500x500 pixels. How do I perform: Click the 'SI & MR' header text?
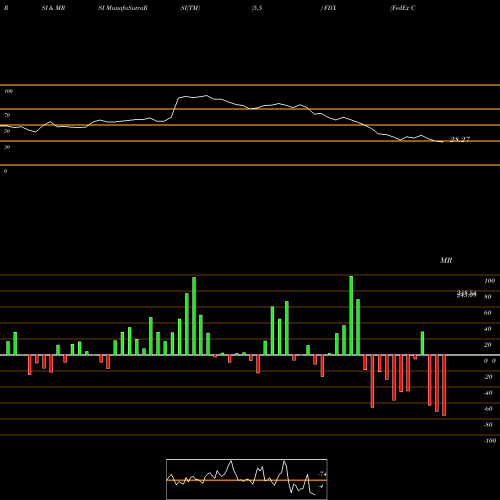[53, 8]
